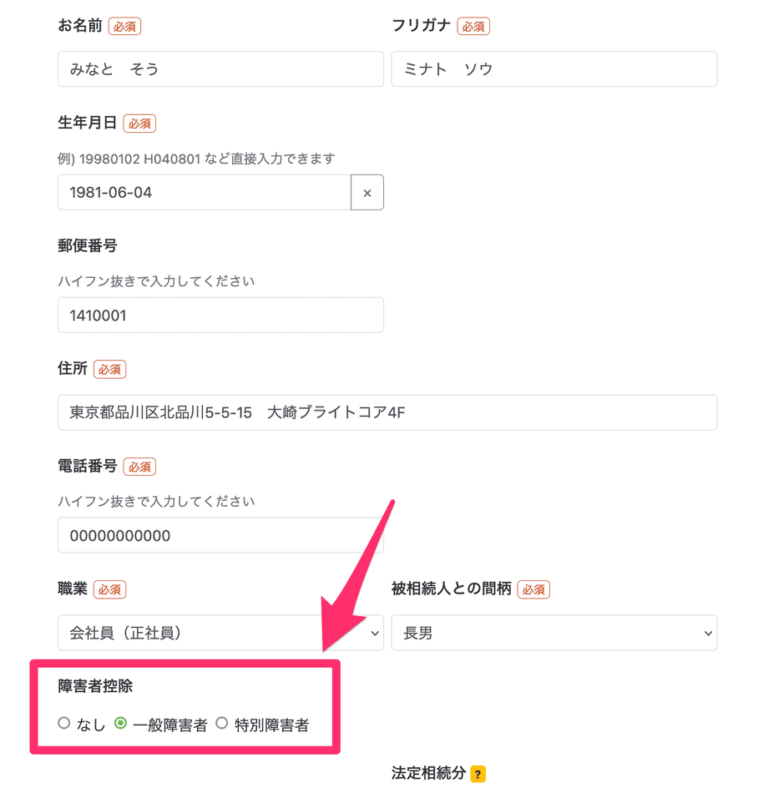Image resolution: width=768 pixels, height=788 pixels.
Task: Open the 職業 dropdown showing 会社員（正社員）
Action: pos(220,632)
